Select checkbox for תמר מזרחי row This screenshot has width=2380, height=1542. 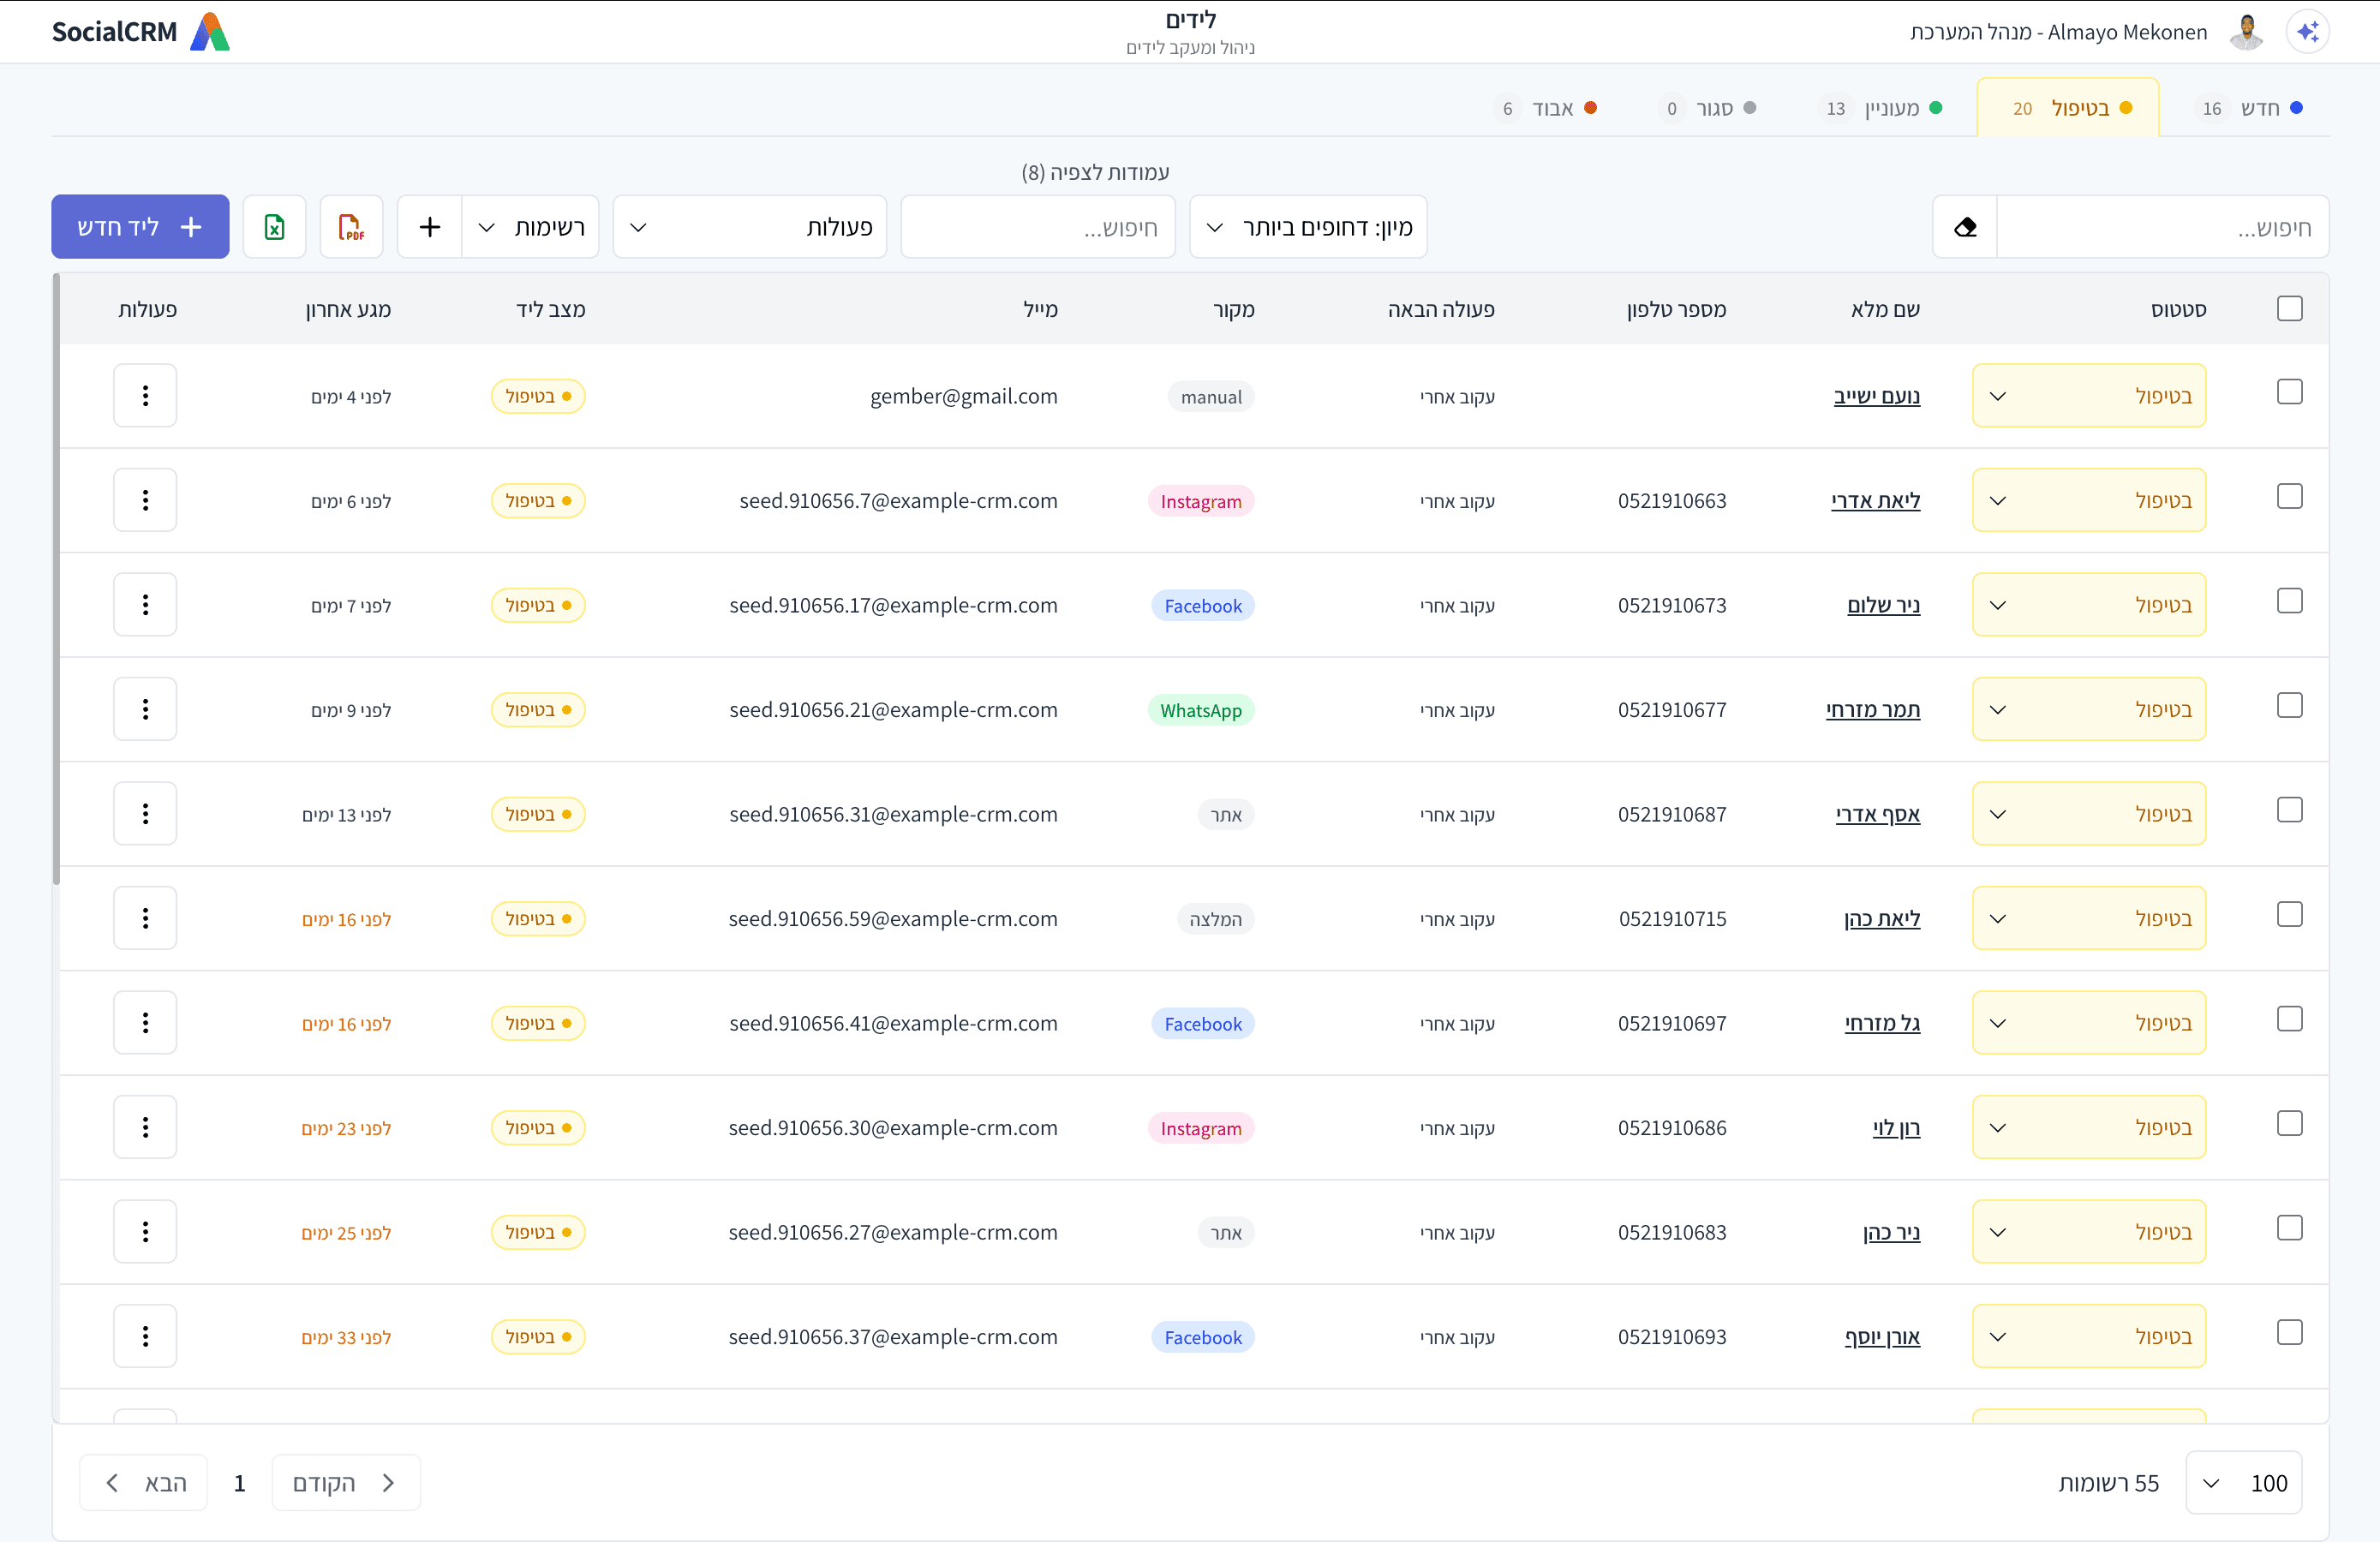[2289, 705]
